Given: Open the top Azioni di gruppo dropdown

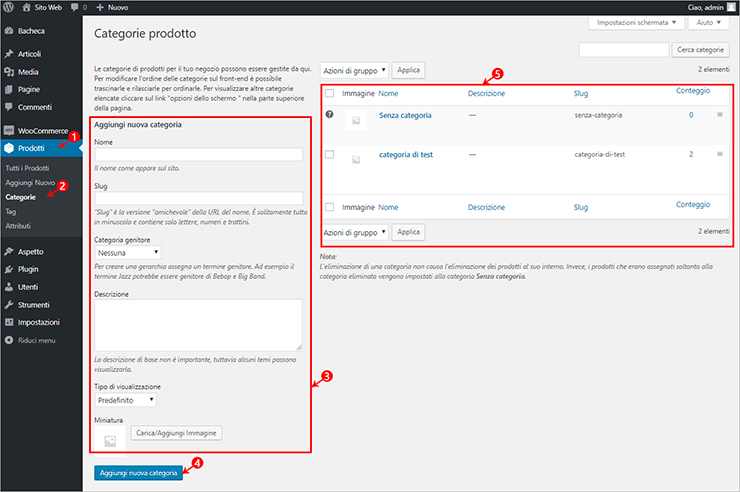Looking at the screenshot, I should (354, 70).
